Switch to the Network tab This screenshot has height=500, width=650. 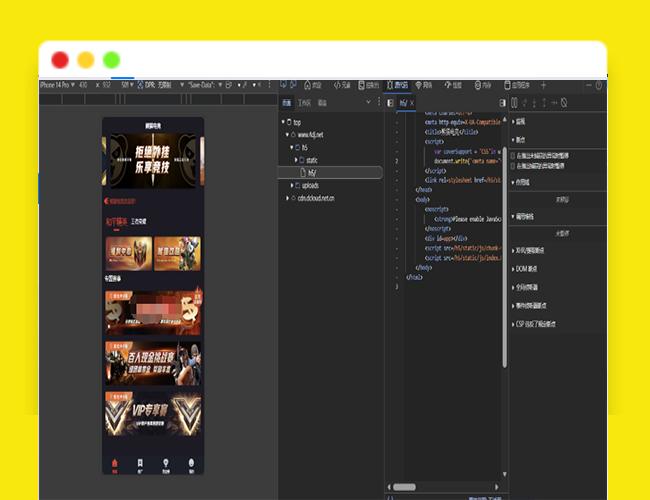424,85
